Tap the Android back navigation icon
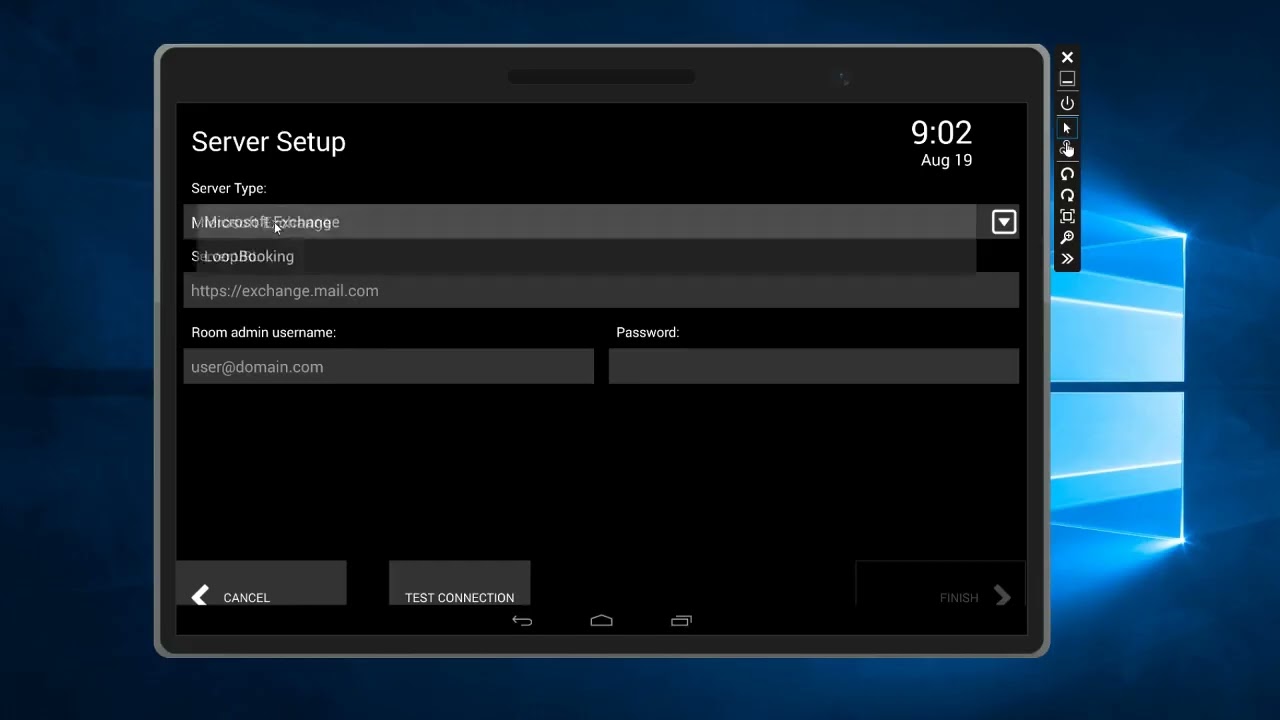Viewport: 1280px width, 720px height. pyautogui.click(x=522, y=621)
